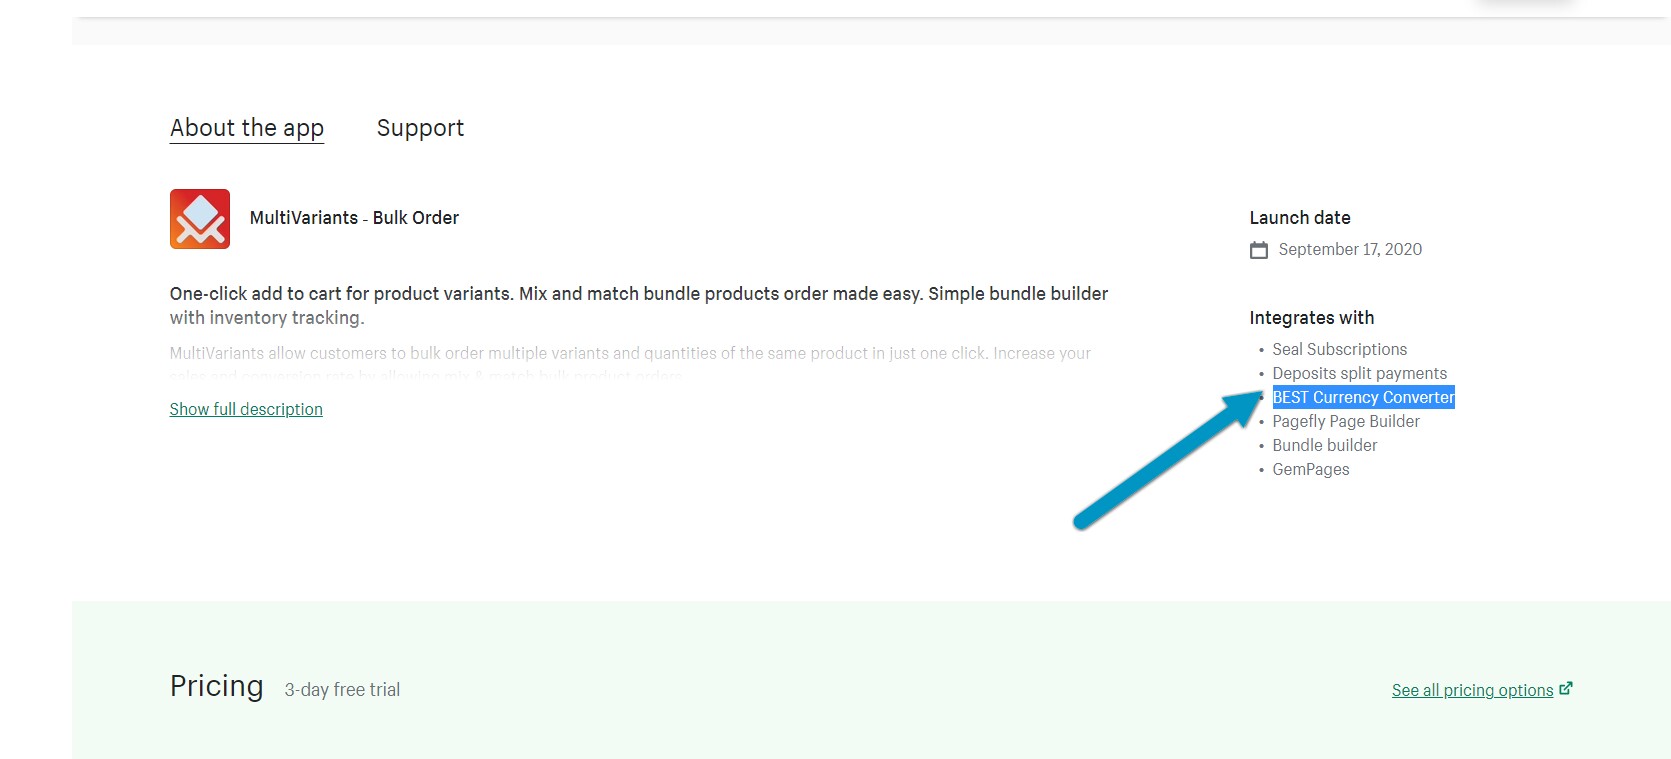Screen dimensions: 1671x759
Task: Click external link icon after pricing options
Action: (1566, 688)
